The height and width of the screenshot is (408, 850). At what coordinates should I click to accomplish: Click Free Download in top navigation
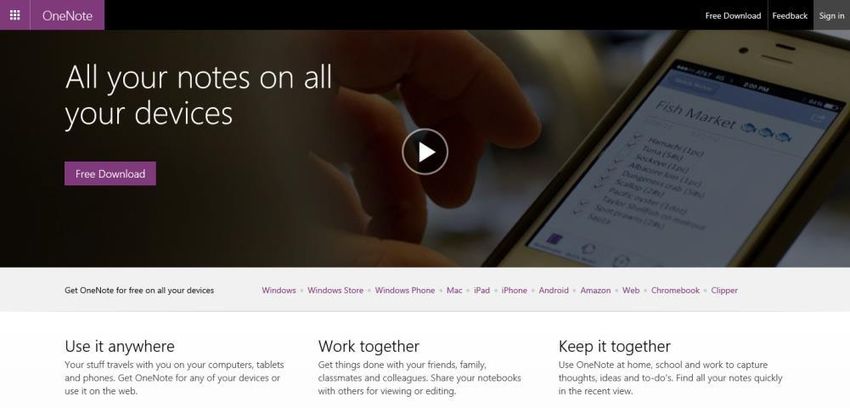[733, 16]
